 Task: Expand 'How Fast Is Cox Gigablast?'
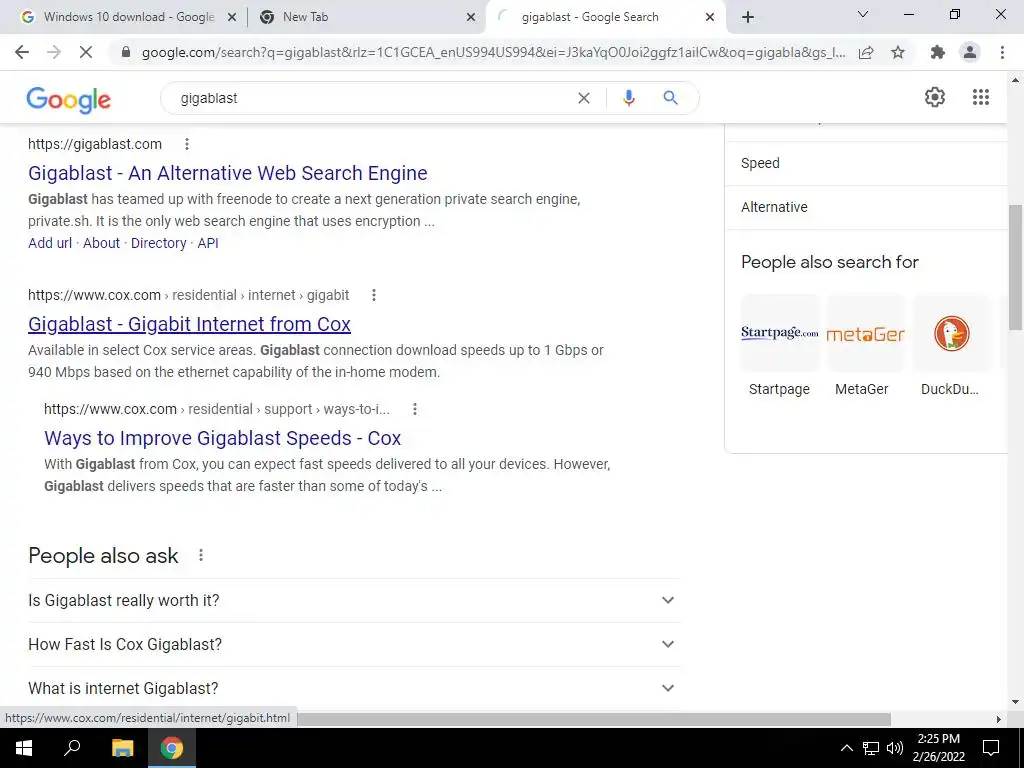pos(354,644)
